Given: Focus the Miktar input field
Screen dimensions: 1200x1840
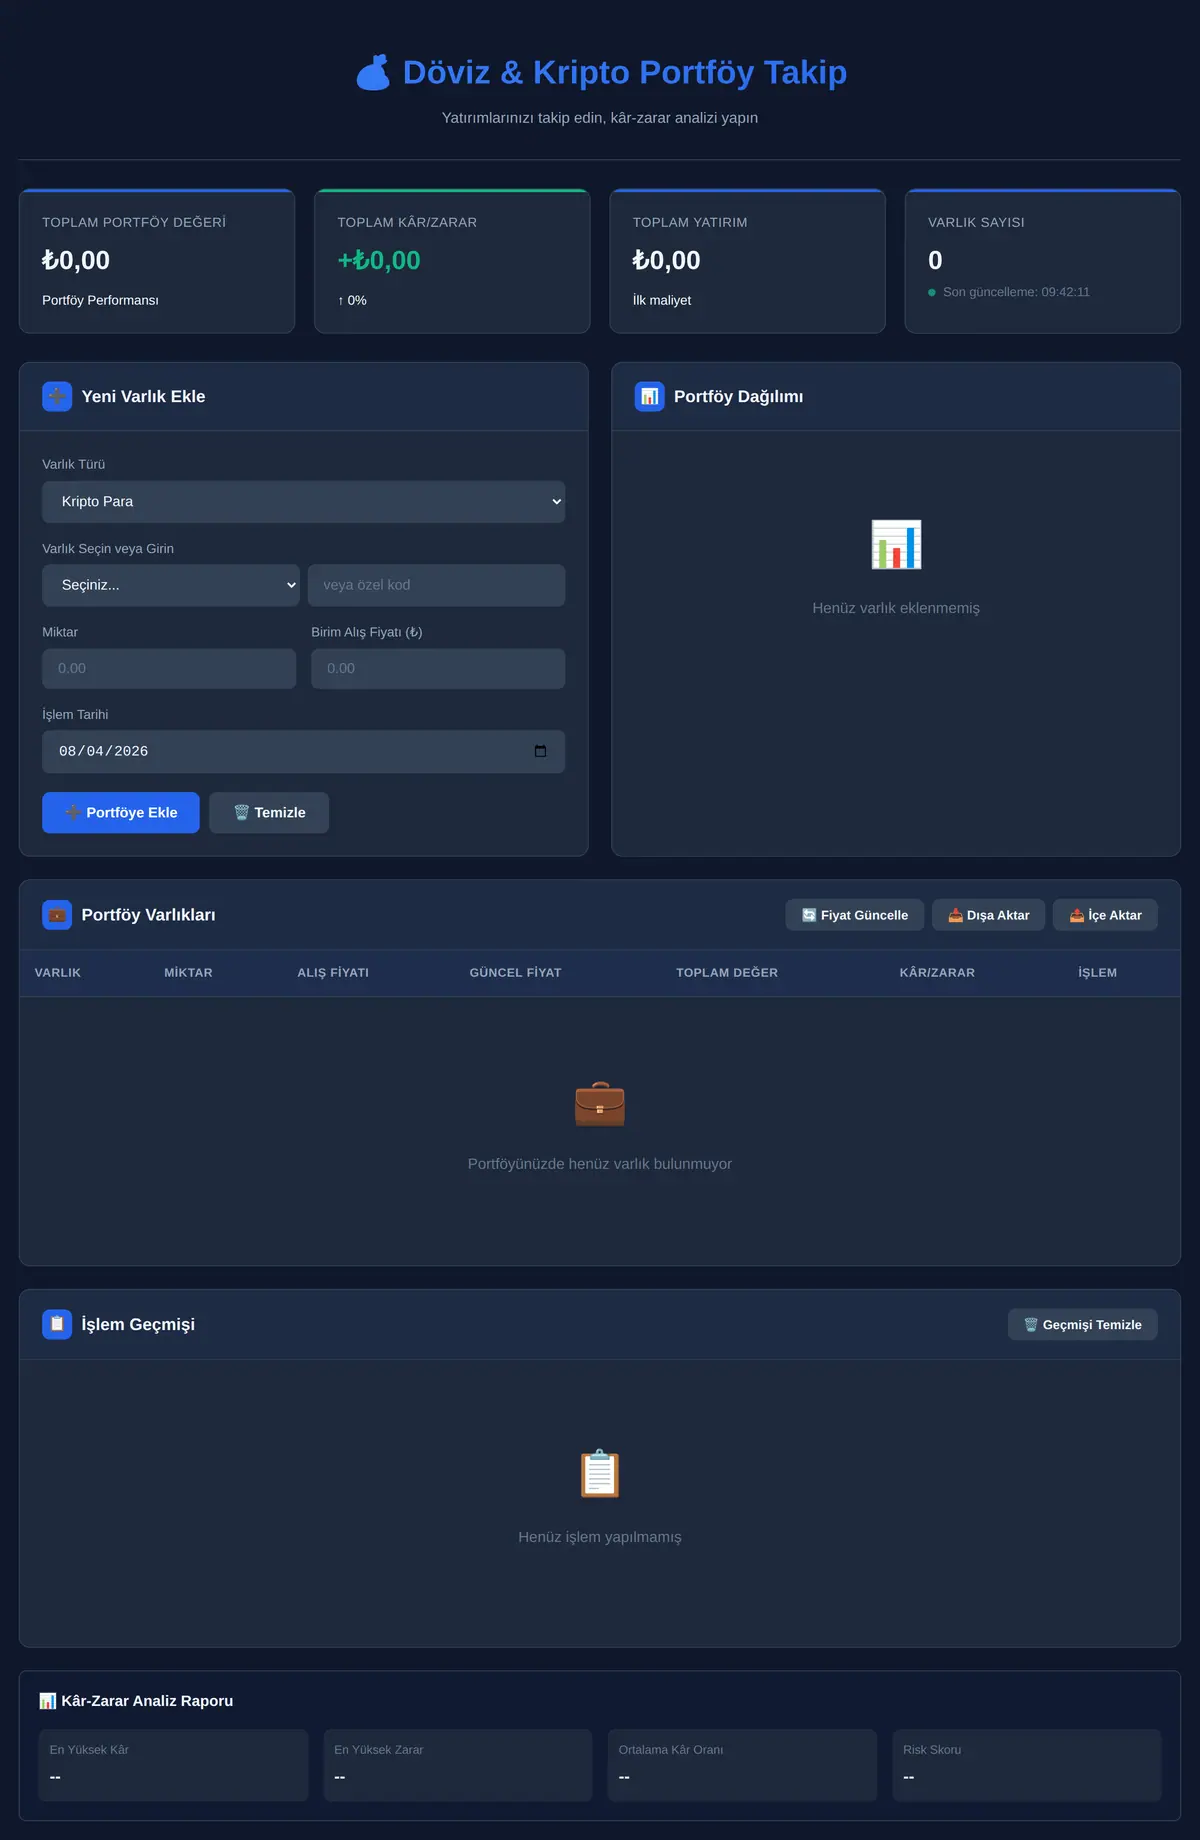Looking at the screenshot, I should click(x=169, y=668).
